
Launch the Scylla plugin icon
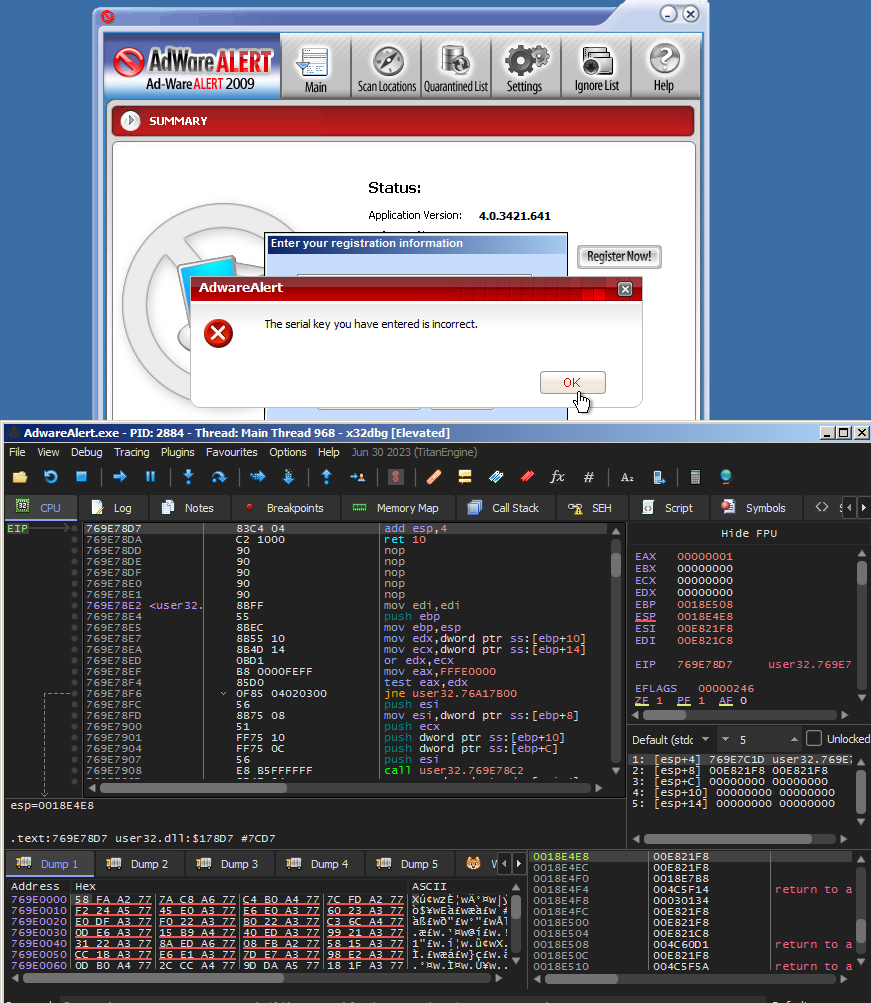[395, 477]
